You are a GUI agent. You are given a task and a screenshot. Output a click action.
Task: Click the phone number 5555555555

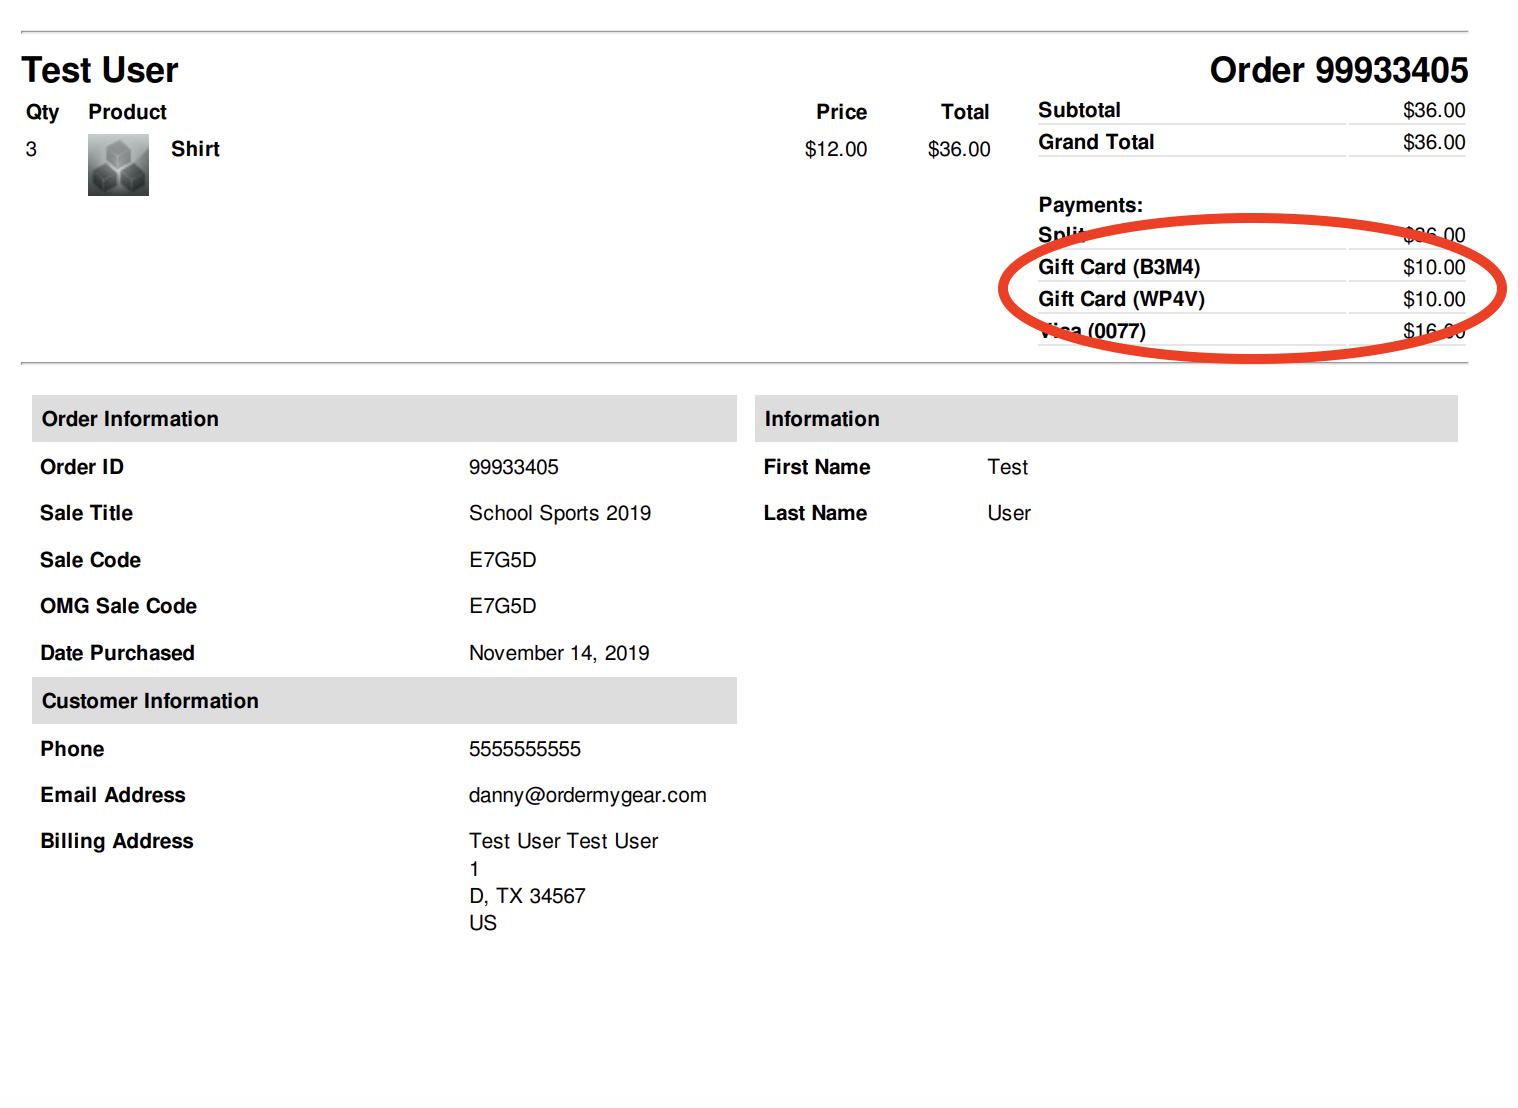click(x=525, y=749)
